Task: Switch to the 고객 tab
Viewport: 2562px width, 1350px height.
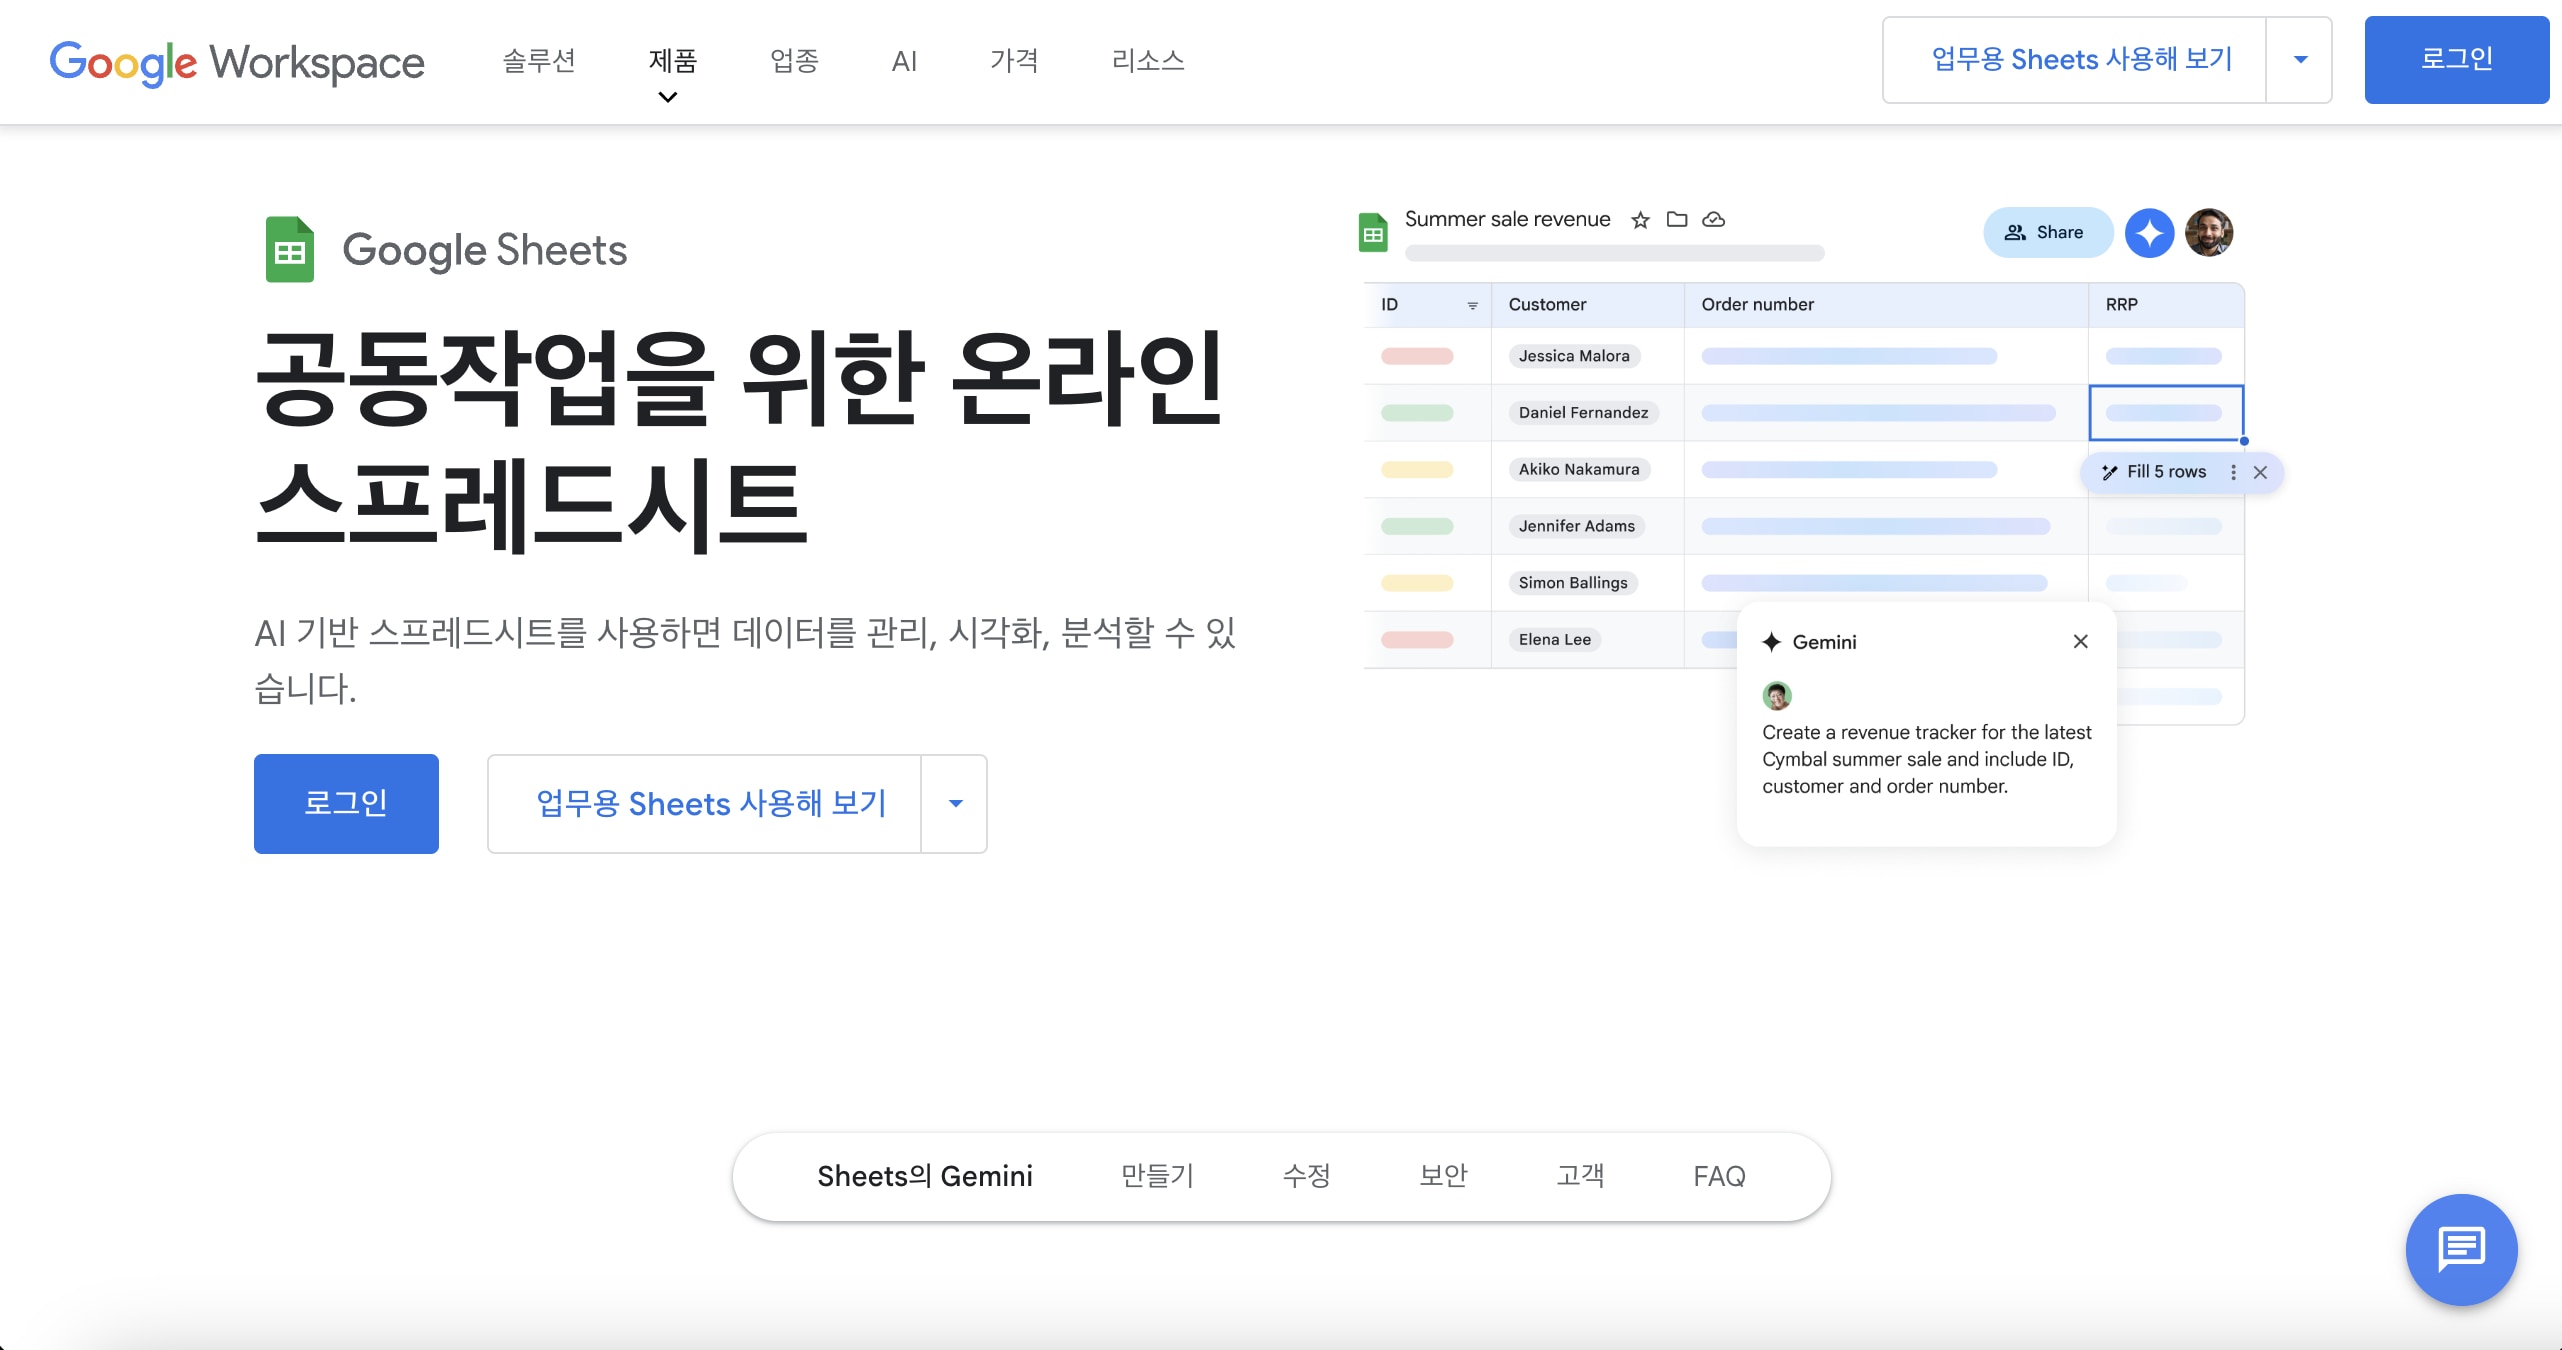Action: tap(1581, 1176)
